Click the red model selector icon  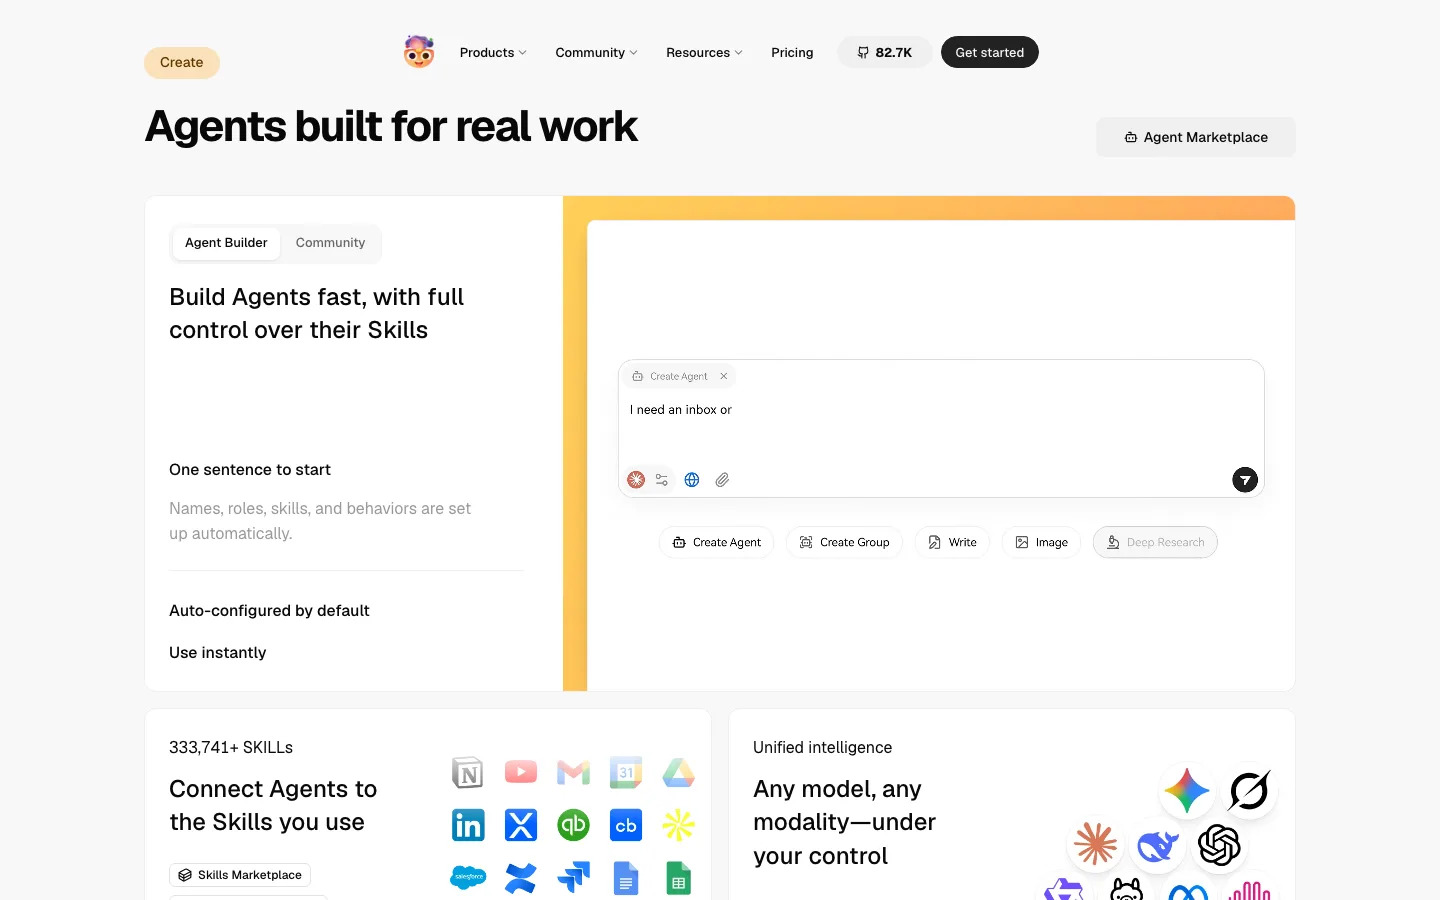(636, 480)
